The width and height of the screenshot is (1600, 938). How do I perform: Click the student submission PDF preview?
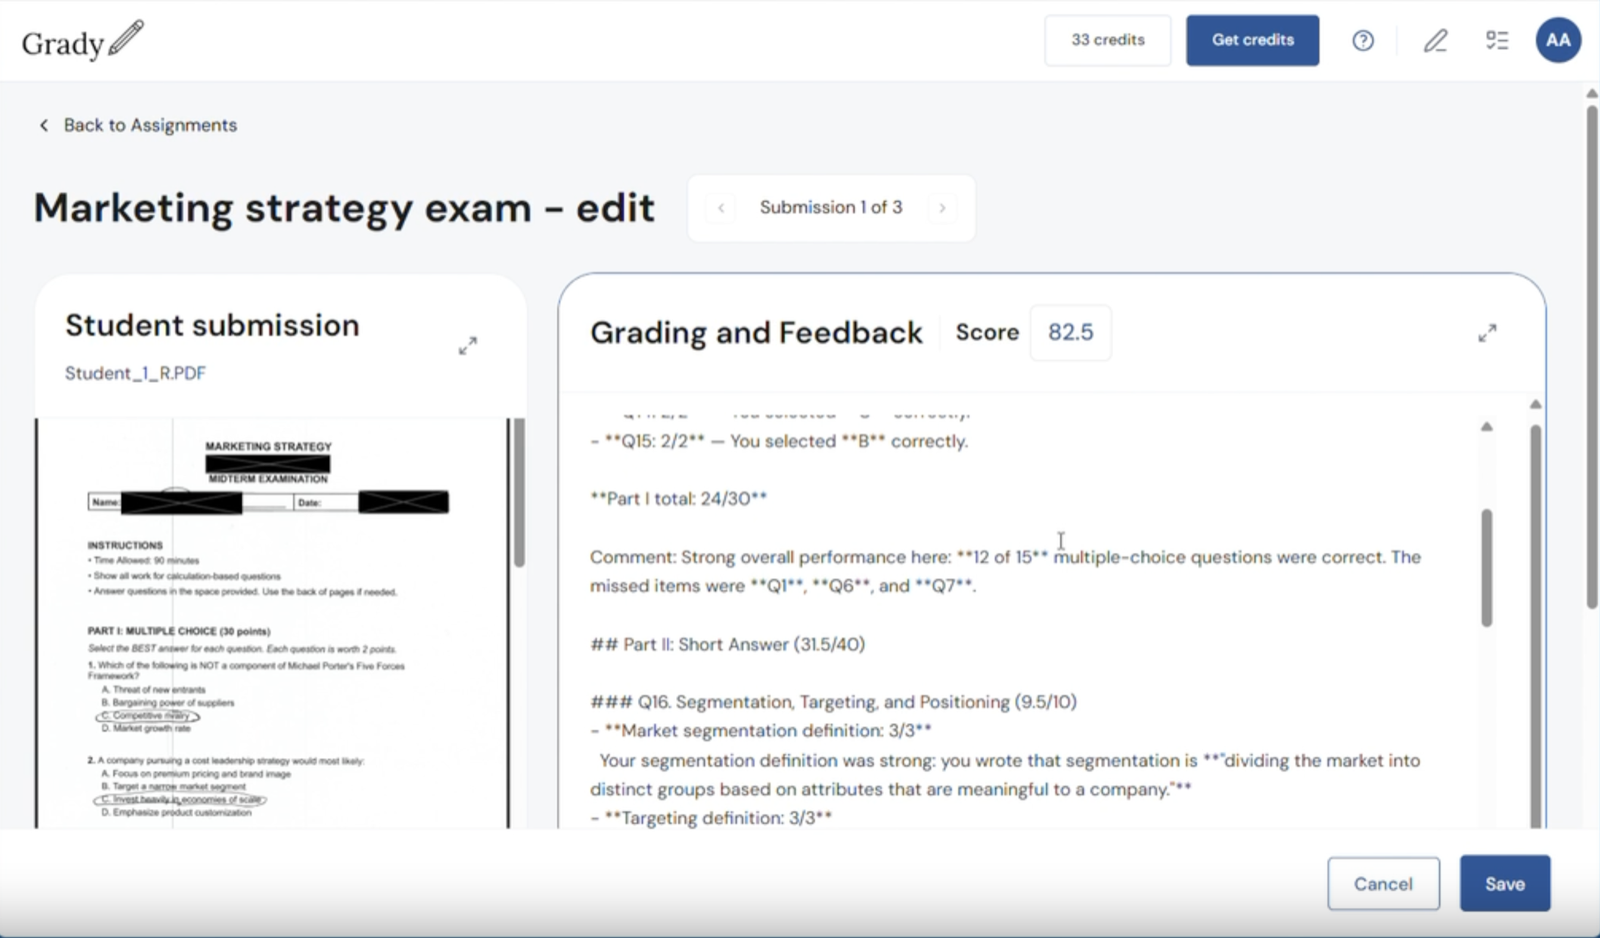(x=272, y=623)
